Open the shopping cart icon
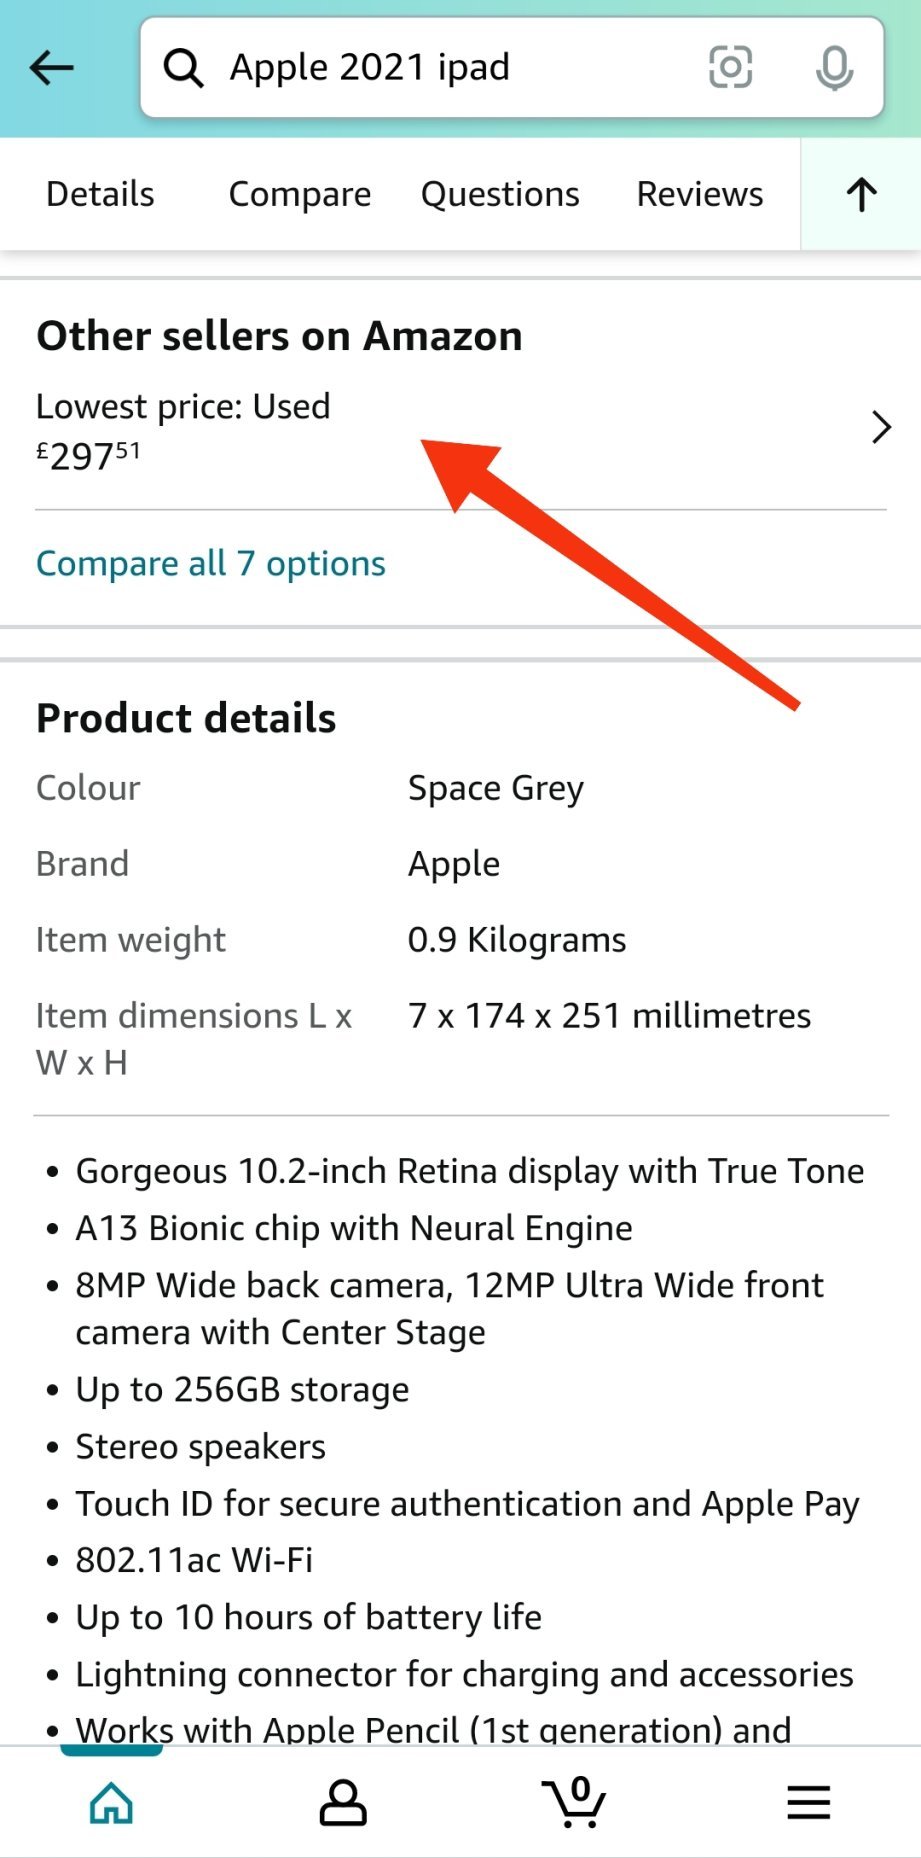 [x=575, y=1802]
